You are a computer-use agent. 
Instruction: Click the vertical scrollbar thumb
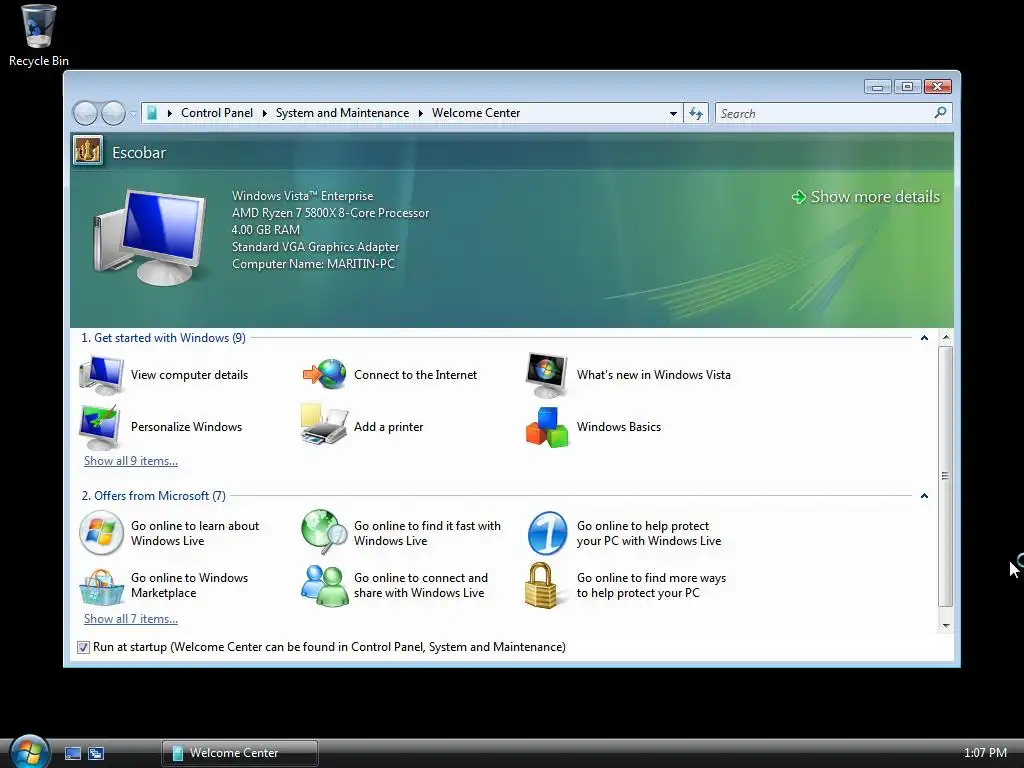[x=945, y=477]
